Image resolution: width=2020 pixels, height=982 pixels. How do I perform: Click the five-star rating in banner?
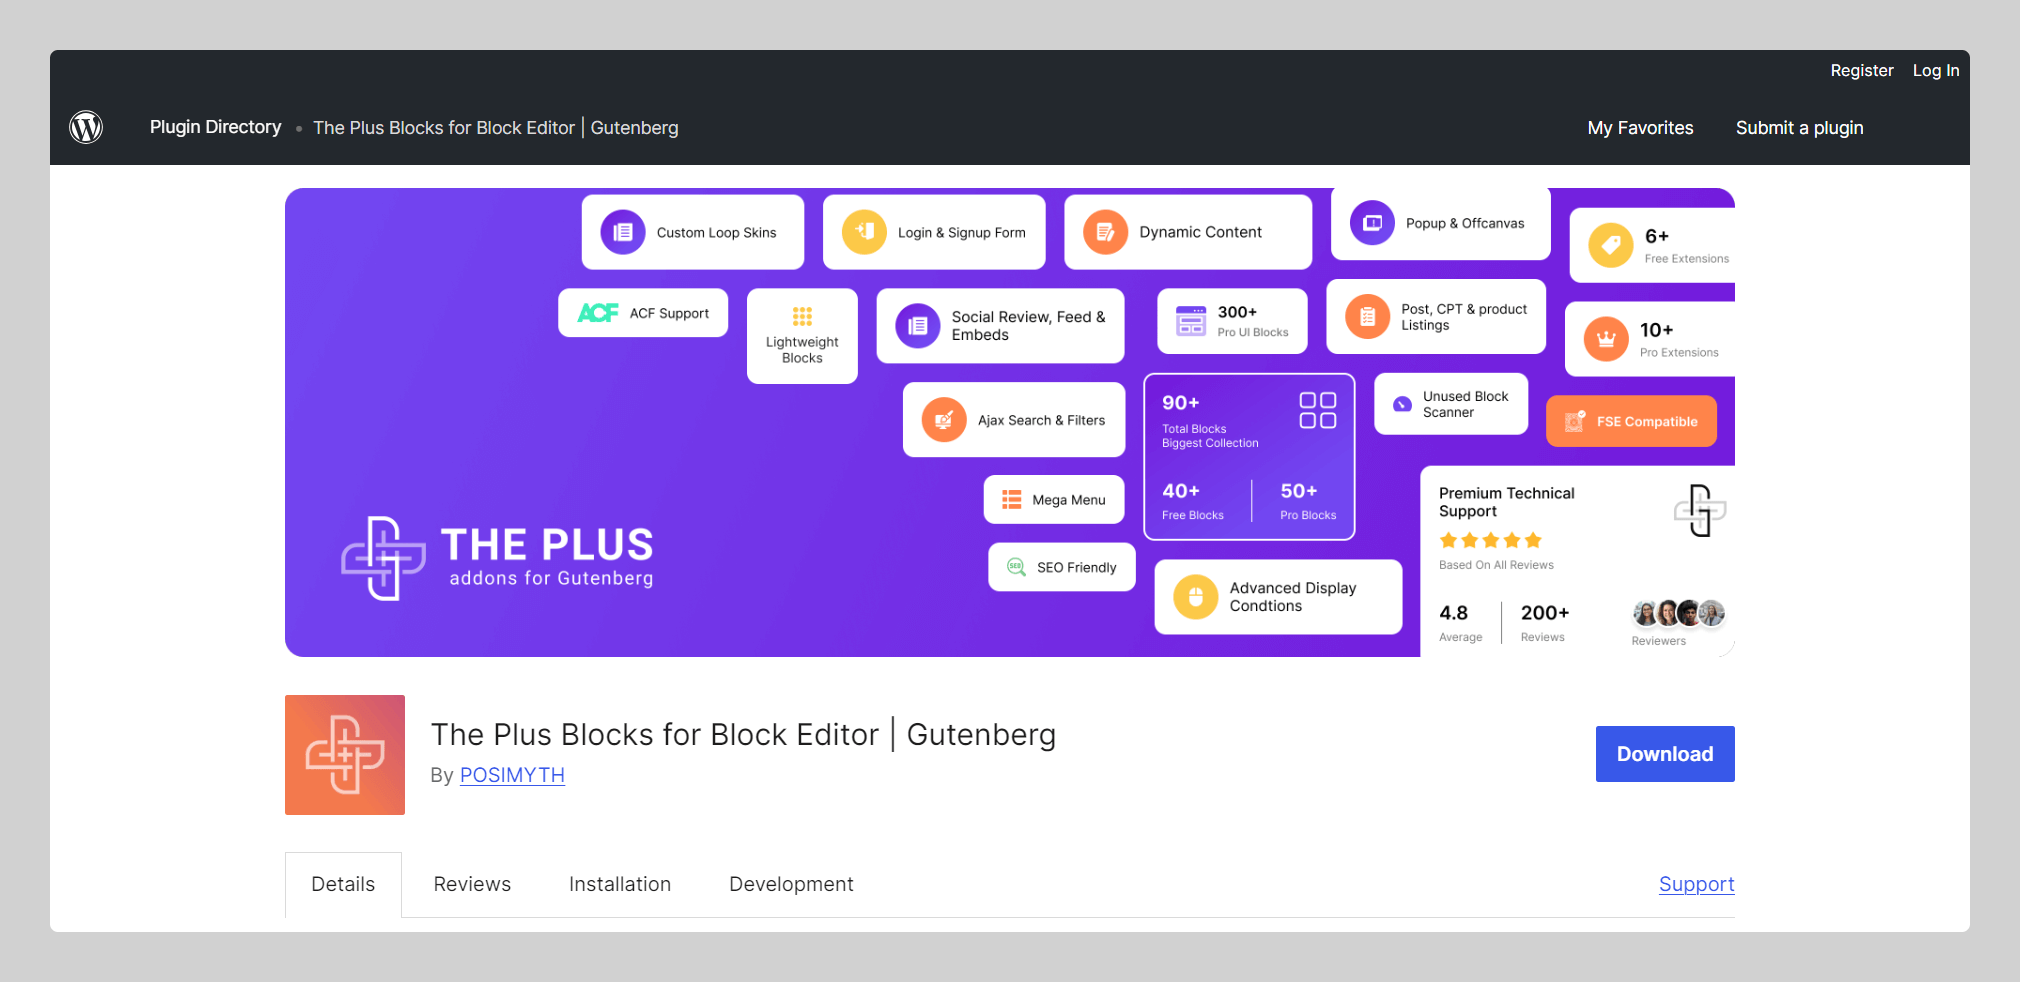coord(1491,540)
